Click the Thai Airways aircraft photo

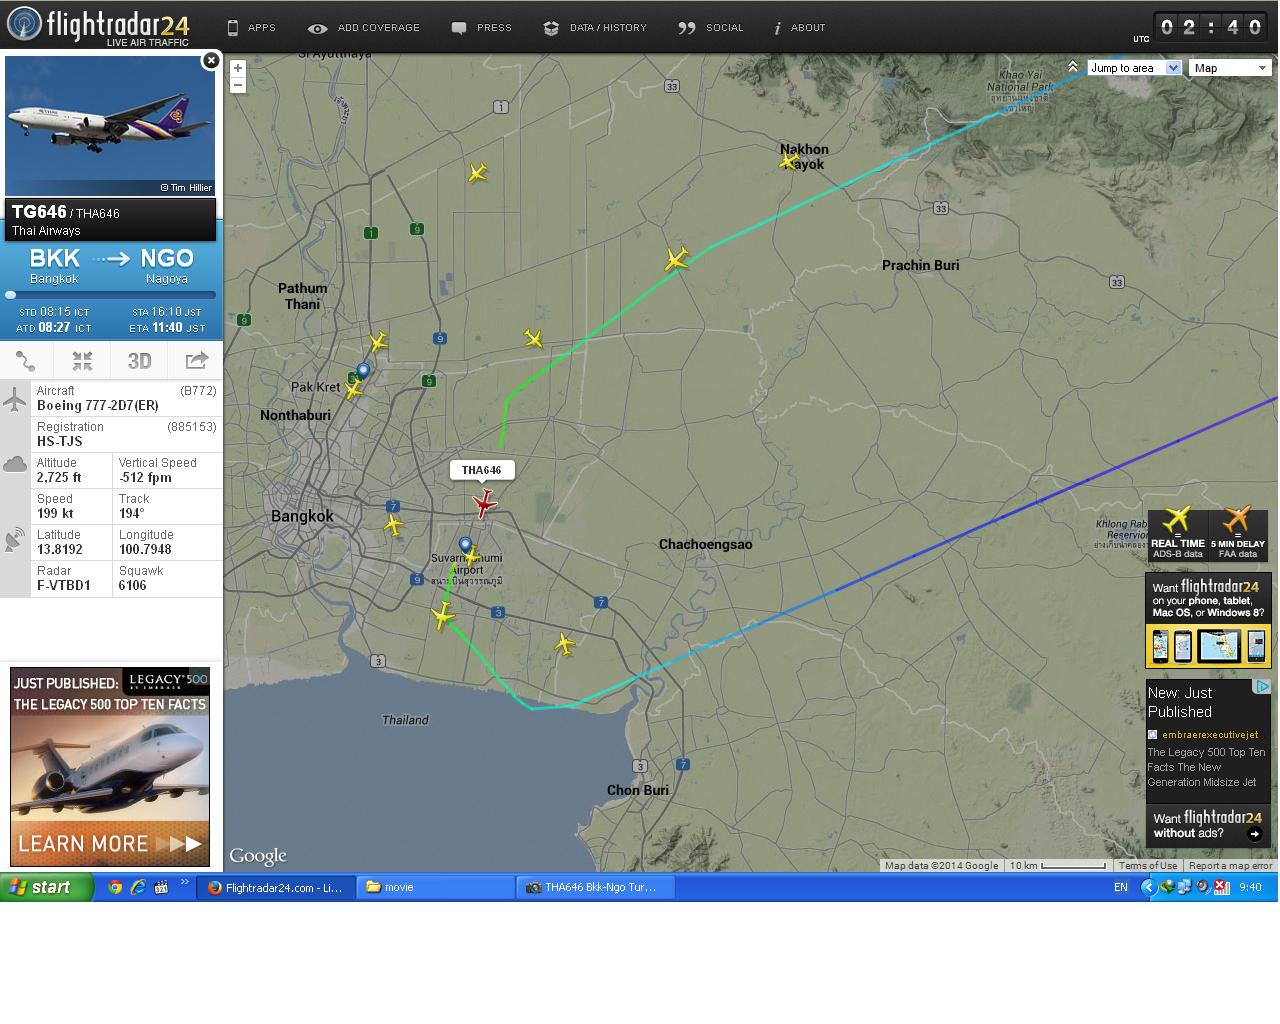click(x=110, y=126)
